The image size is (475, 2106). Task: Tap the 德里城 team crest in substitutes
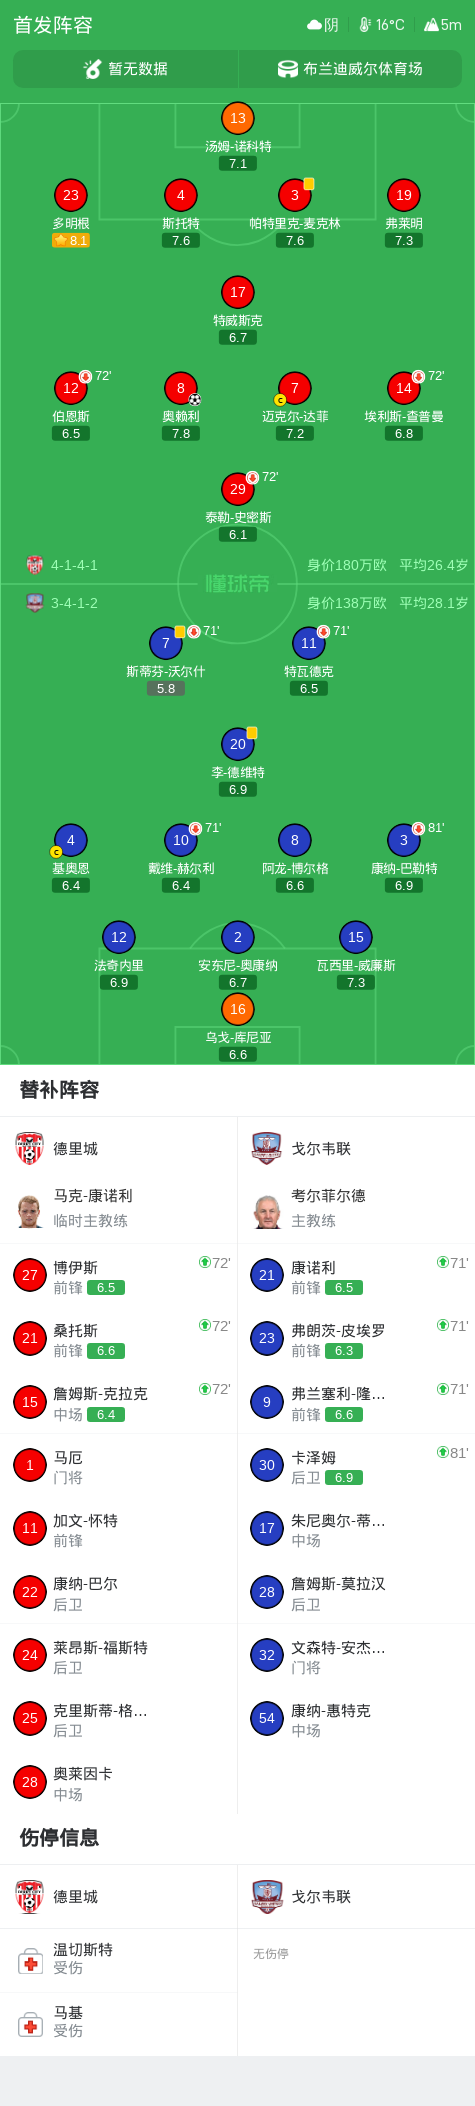[30, 1149]
